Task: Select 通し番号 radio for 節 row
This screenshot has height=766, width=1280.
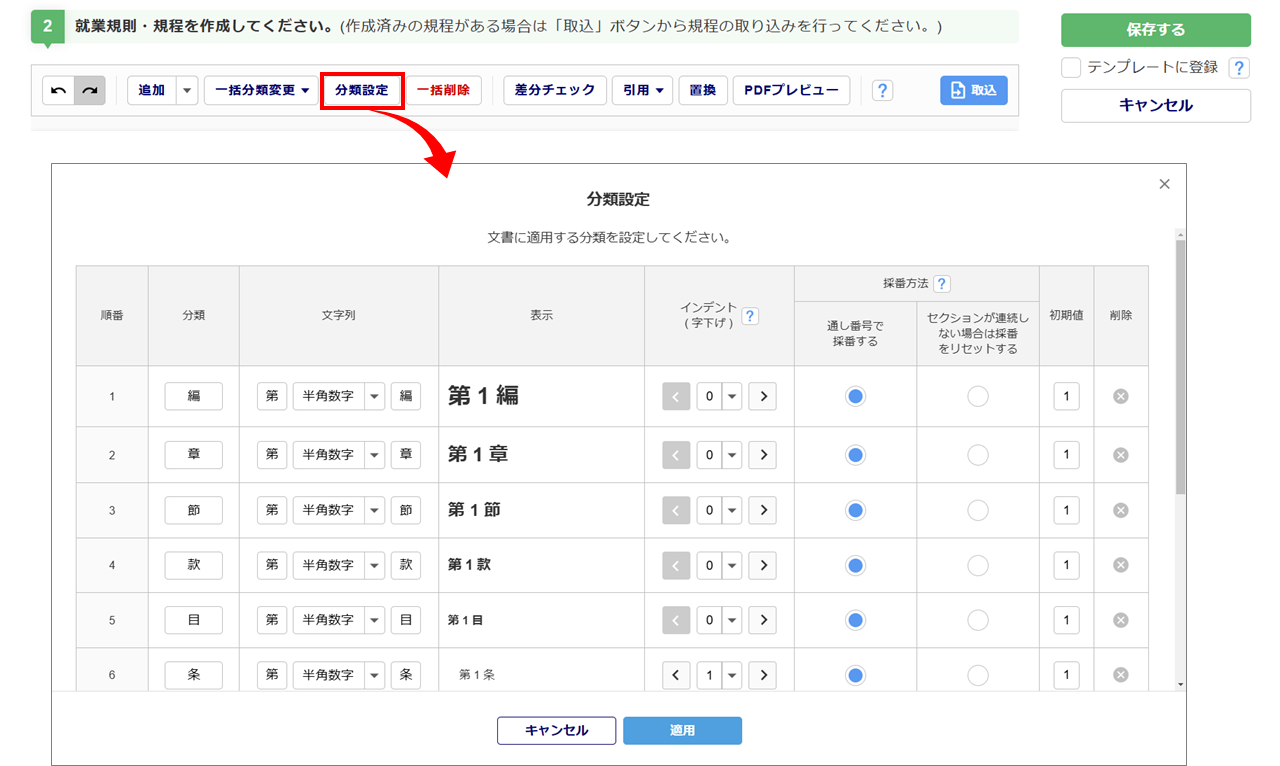Action: click(x=855, y=510)
